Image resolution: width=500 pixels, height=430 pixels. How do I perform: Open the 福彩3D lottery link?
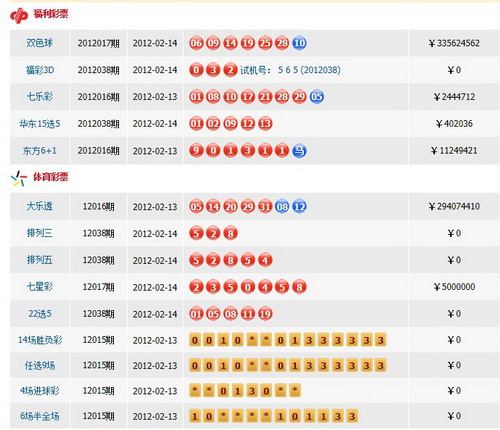pos(40,70)
